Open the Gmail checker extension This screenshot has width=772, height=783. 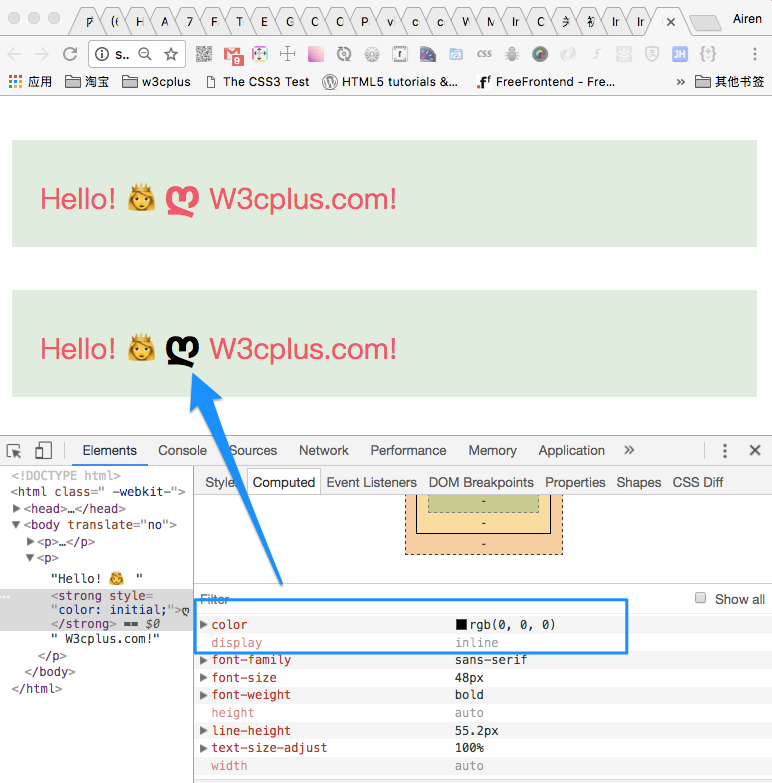[233, 55]
